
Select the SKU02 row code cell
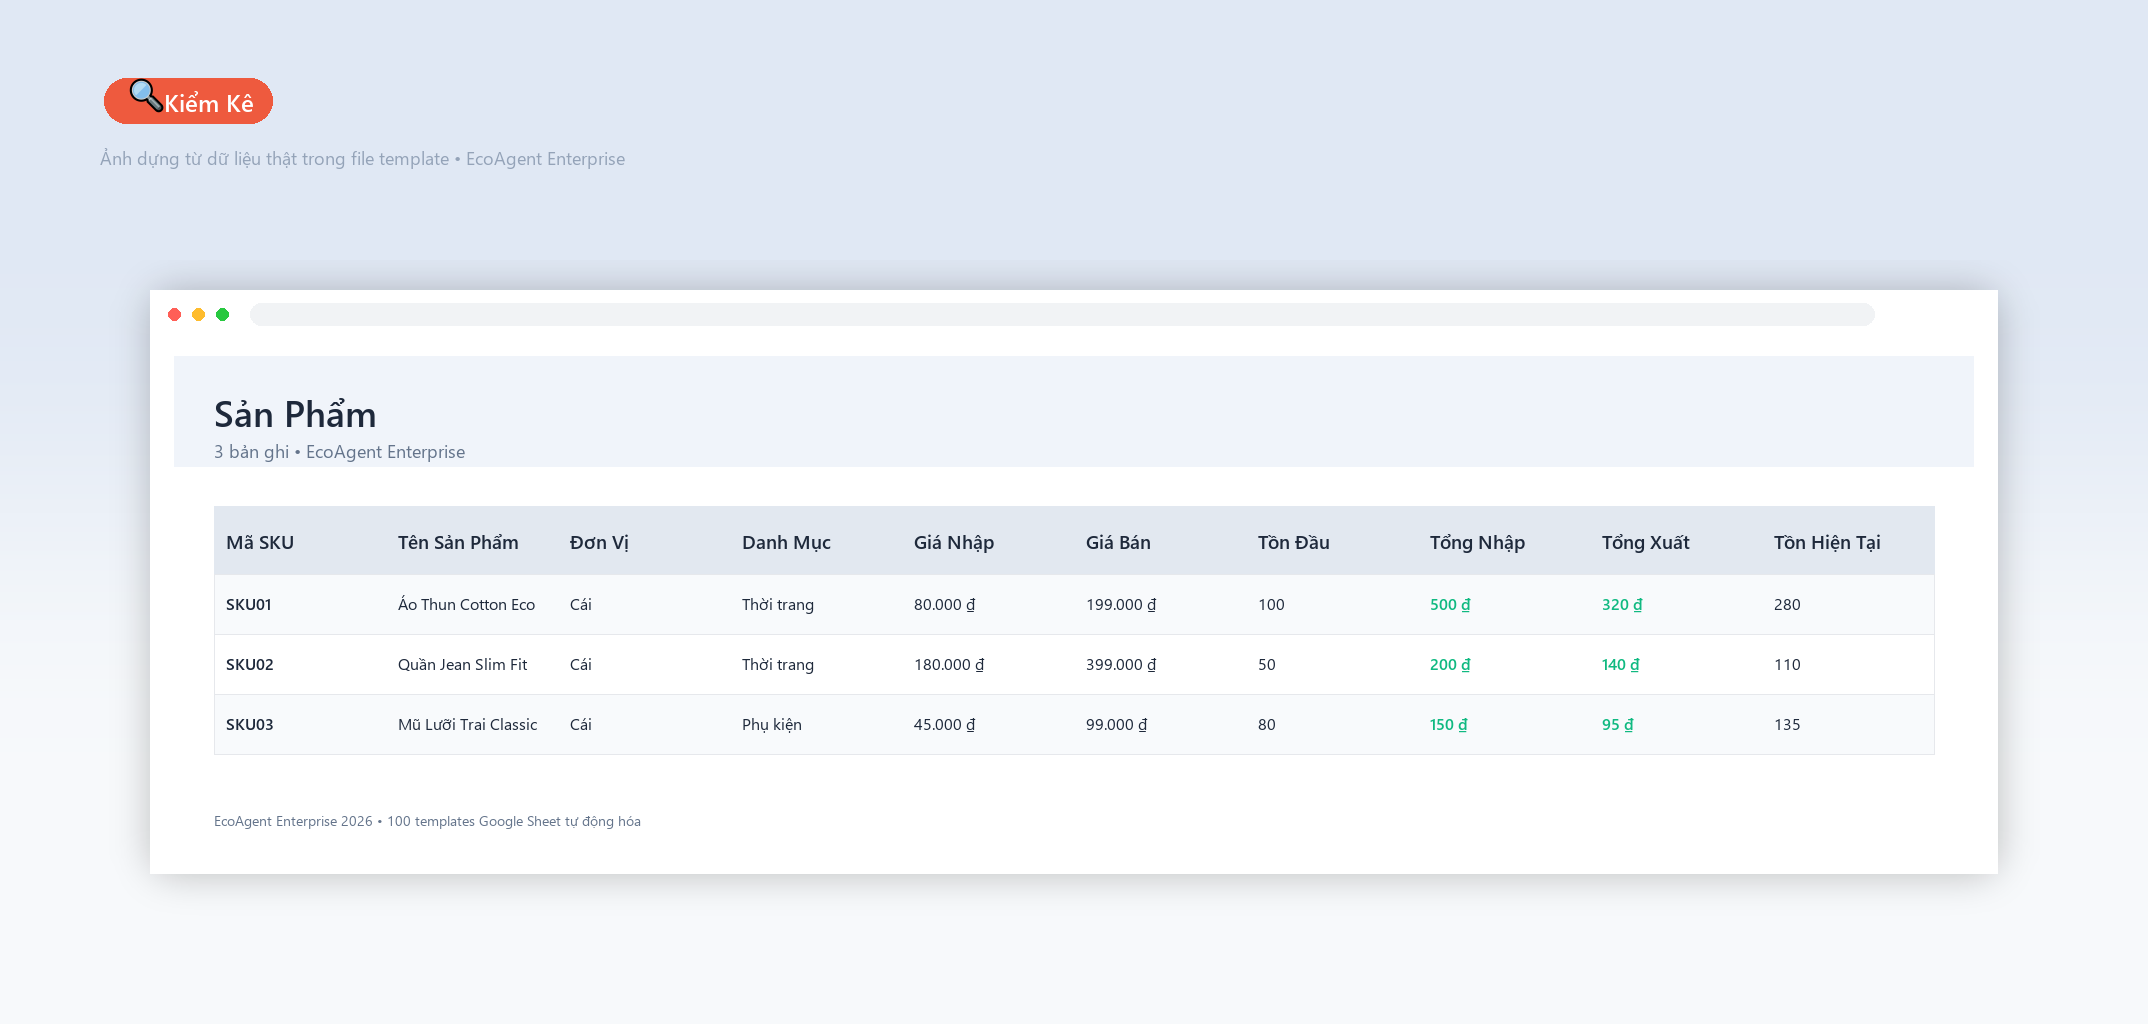(250, 665)
